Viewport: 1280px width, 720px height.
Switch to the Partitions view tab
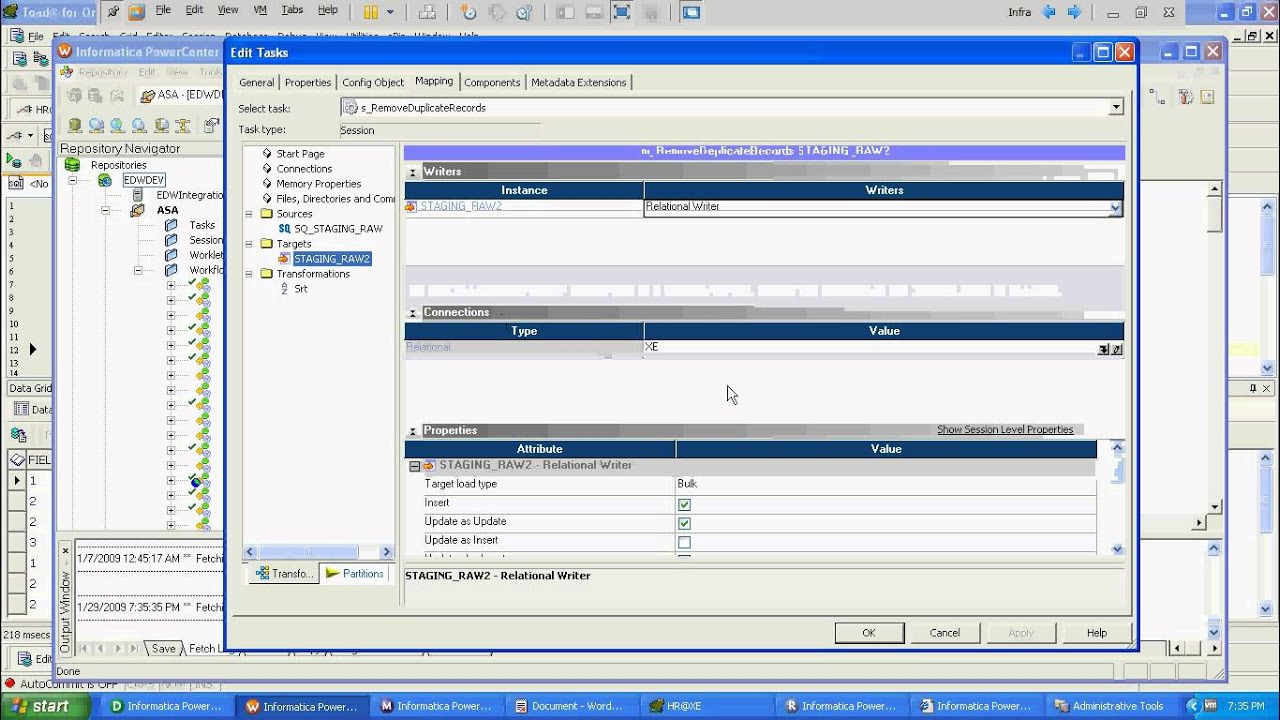coord(355,573)
